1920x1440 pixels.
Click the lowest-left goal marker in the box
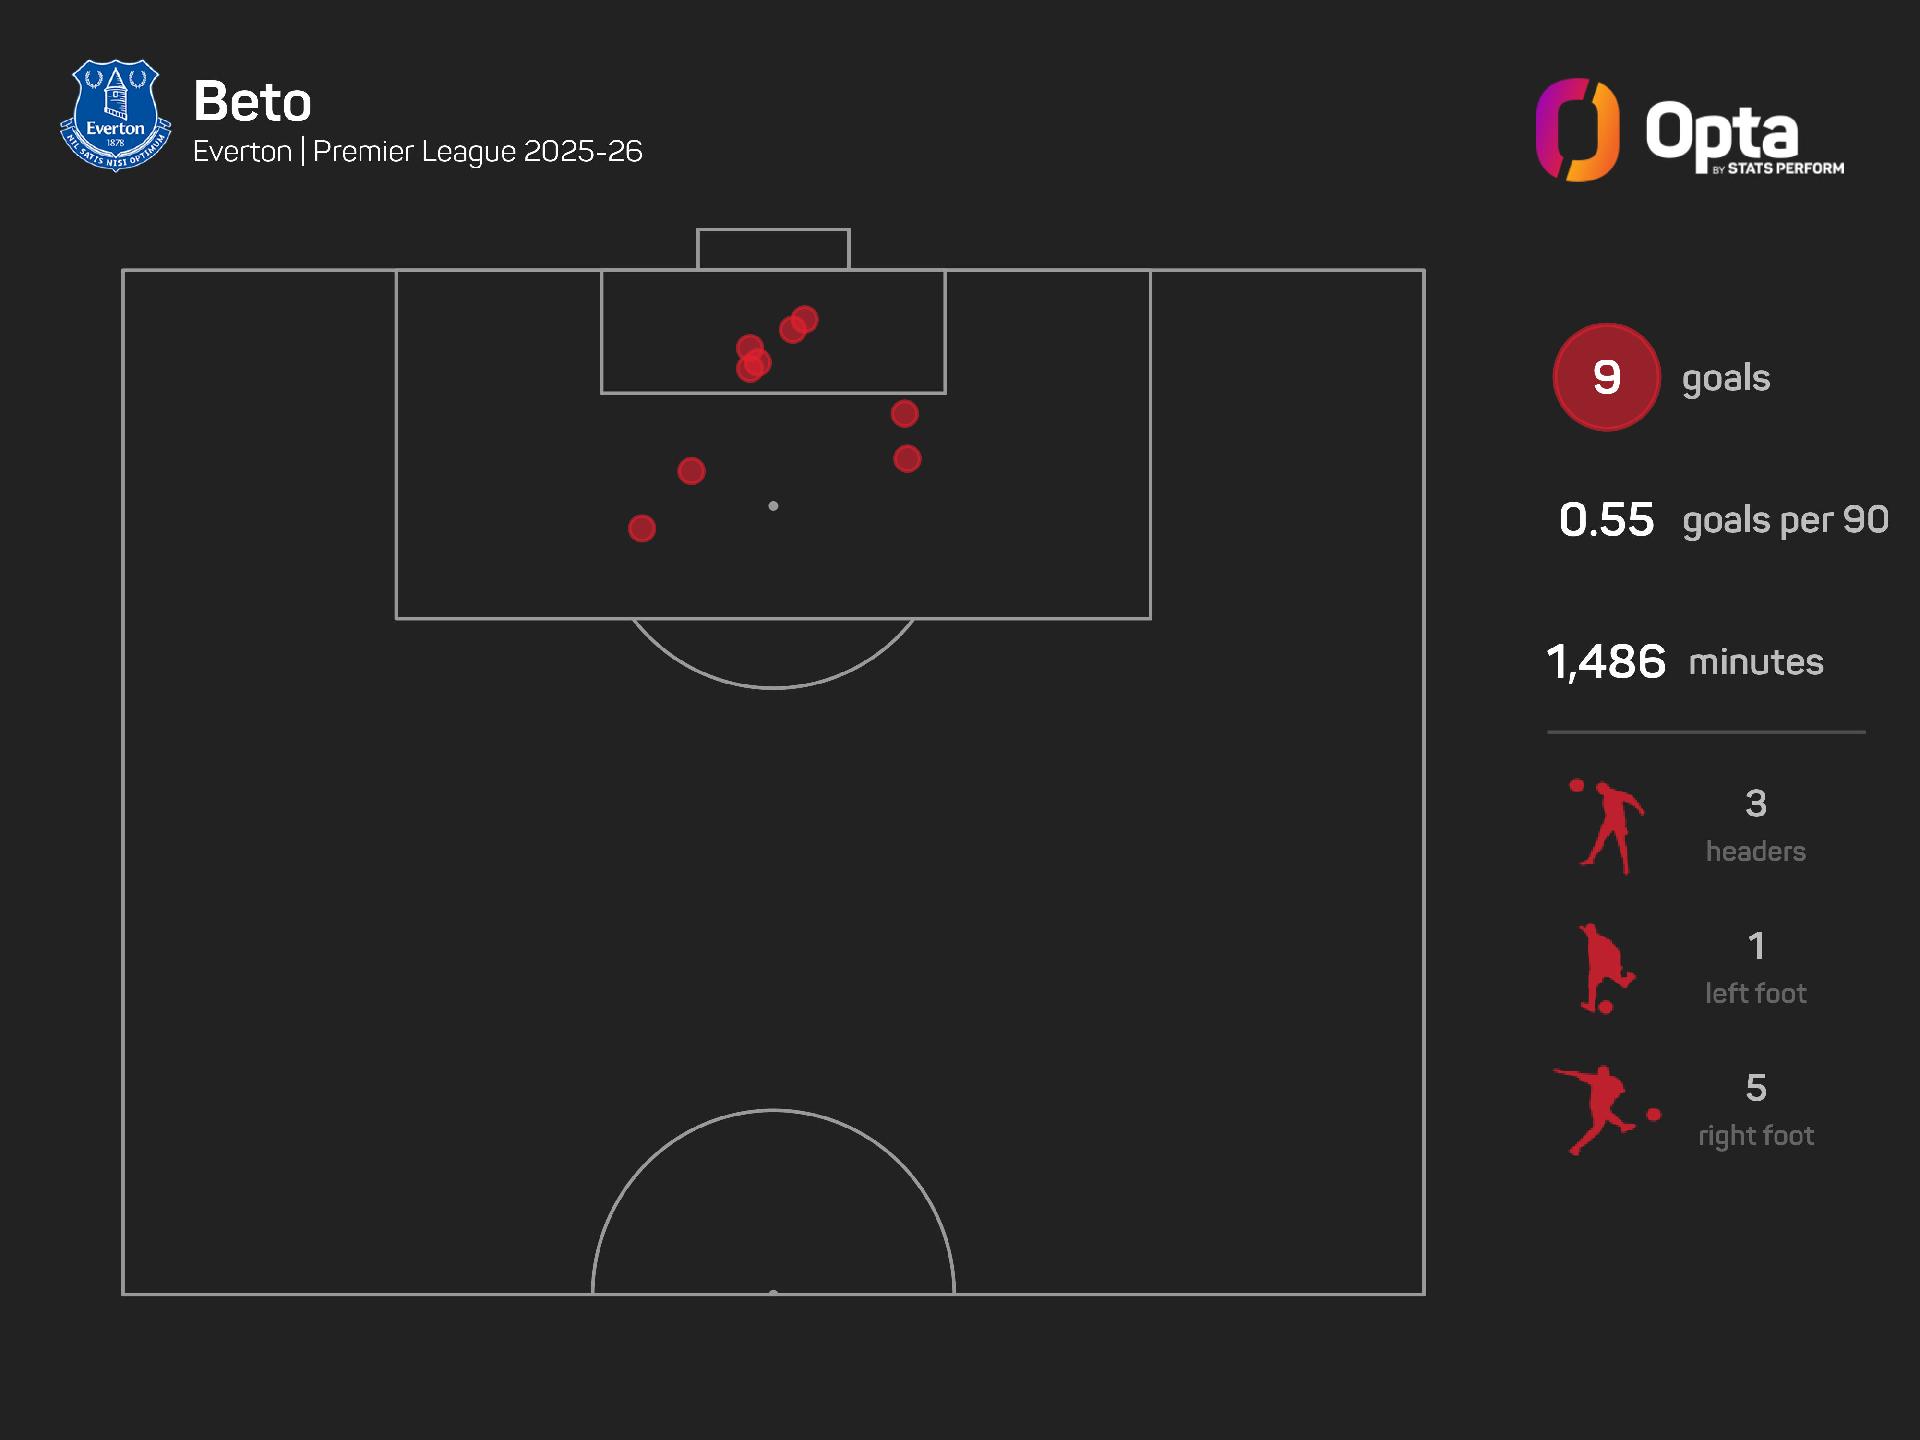[x=642, y=528]
